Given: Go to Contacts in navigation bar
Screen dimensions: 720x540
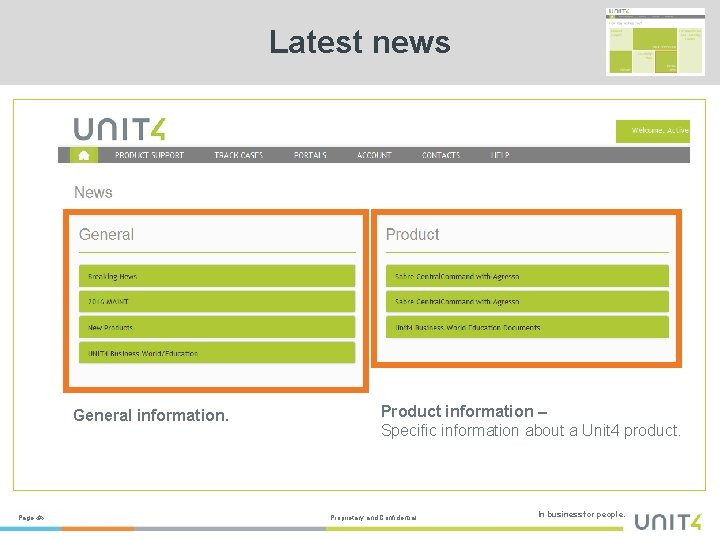Looking at the screenshot, I should [441, 155].
